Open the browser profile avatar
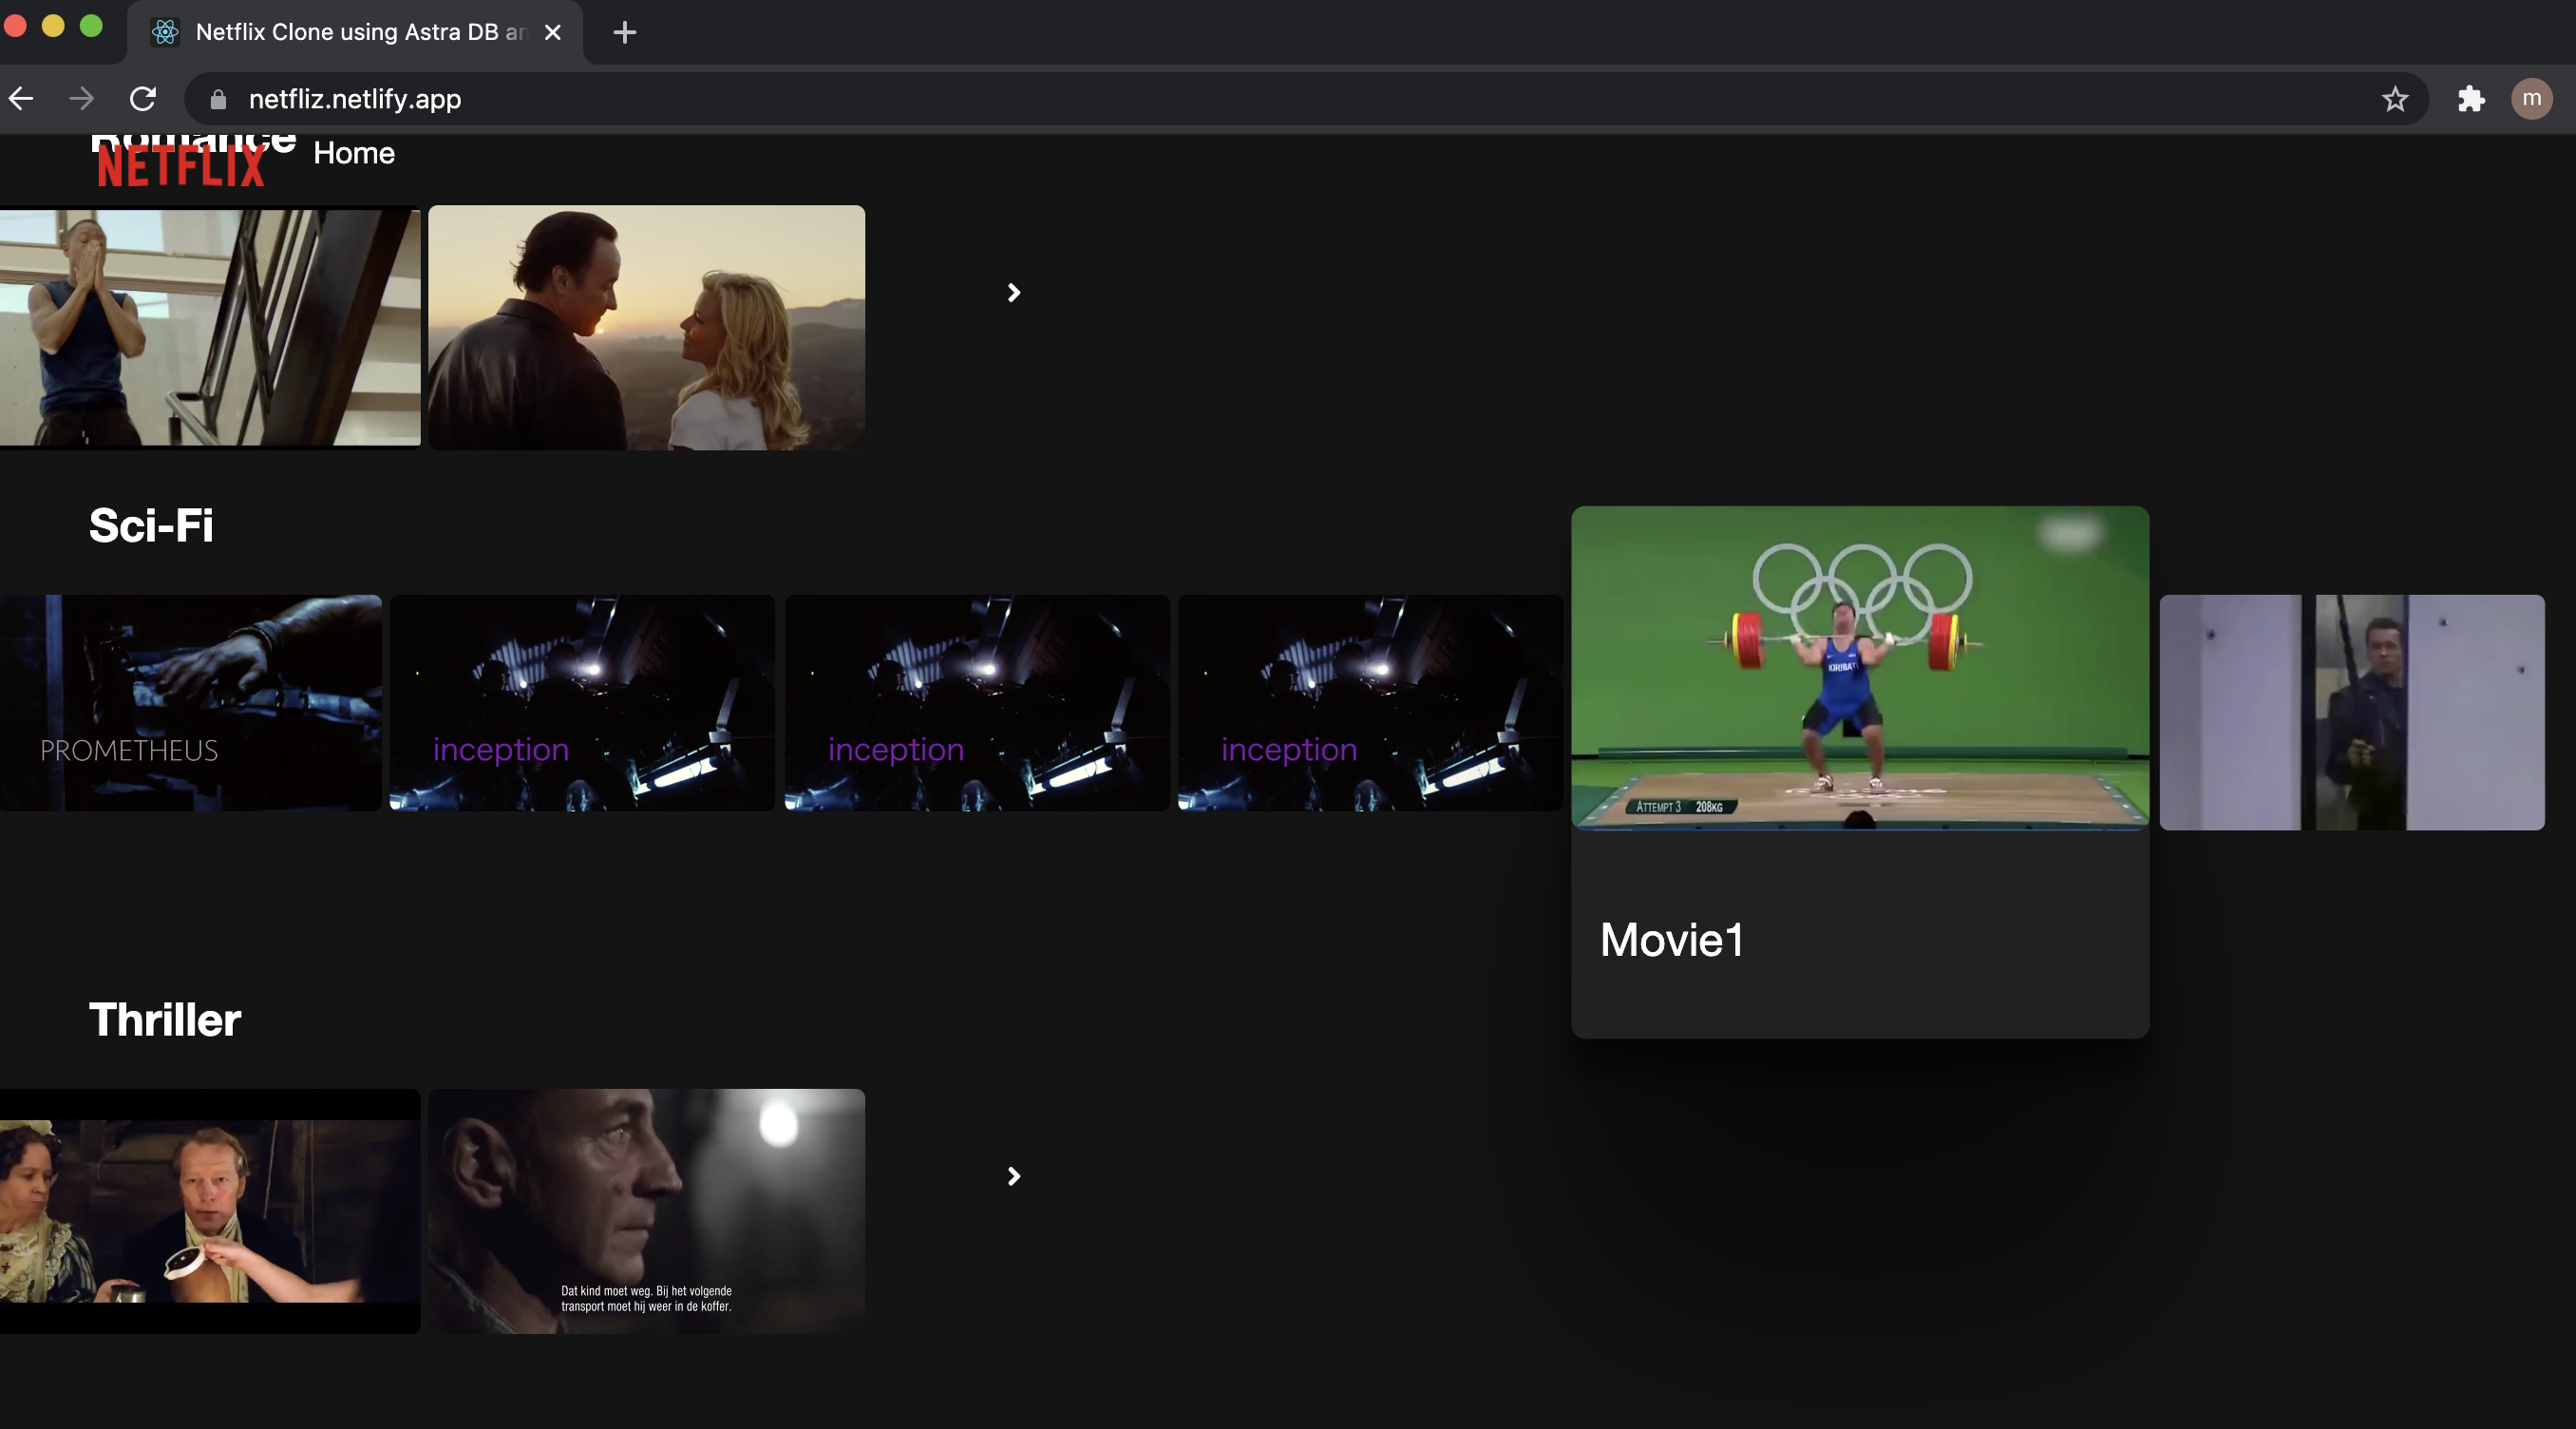The width and height of the screenshot is (2576, 1429). 2532,99
